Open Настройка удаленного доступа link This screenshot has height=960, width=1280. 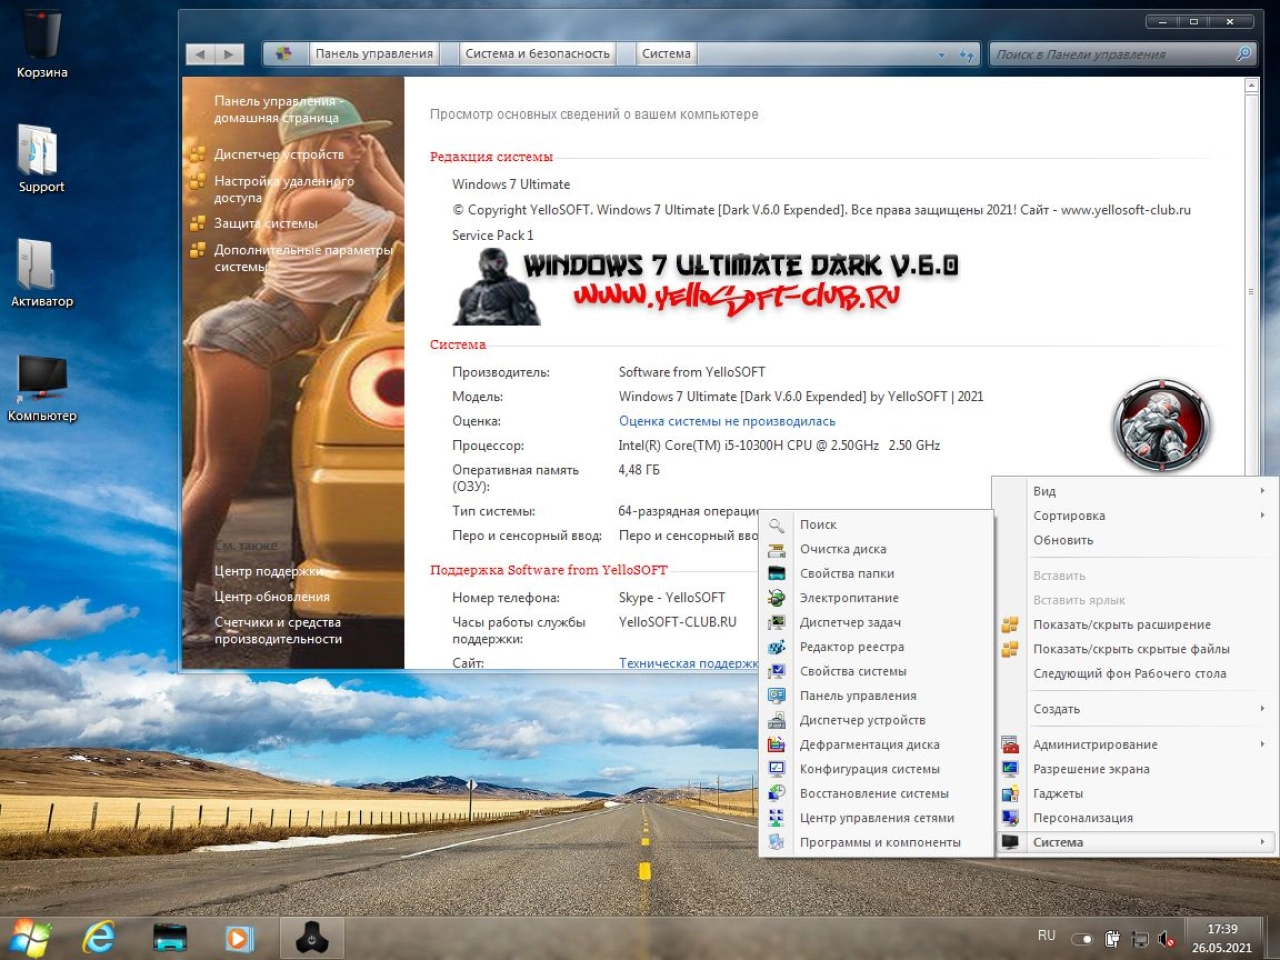pos(284,189)
